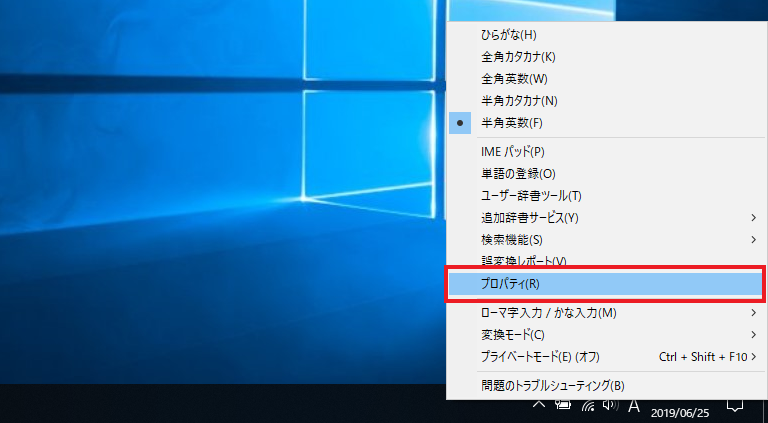Expand ローマ字入力 / かな入力(M) submenu
This screenshot has width=768, height=423.
(x=548, y=313)
